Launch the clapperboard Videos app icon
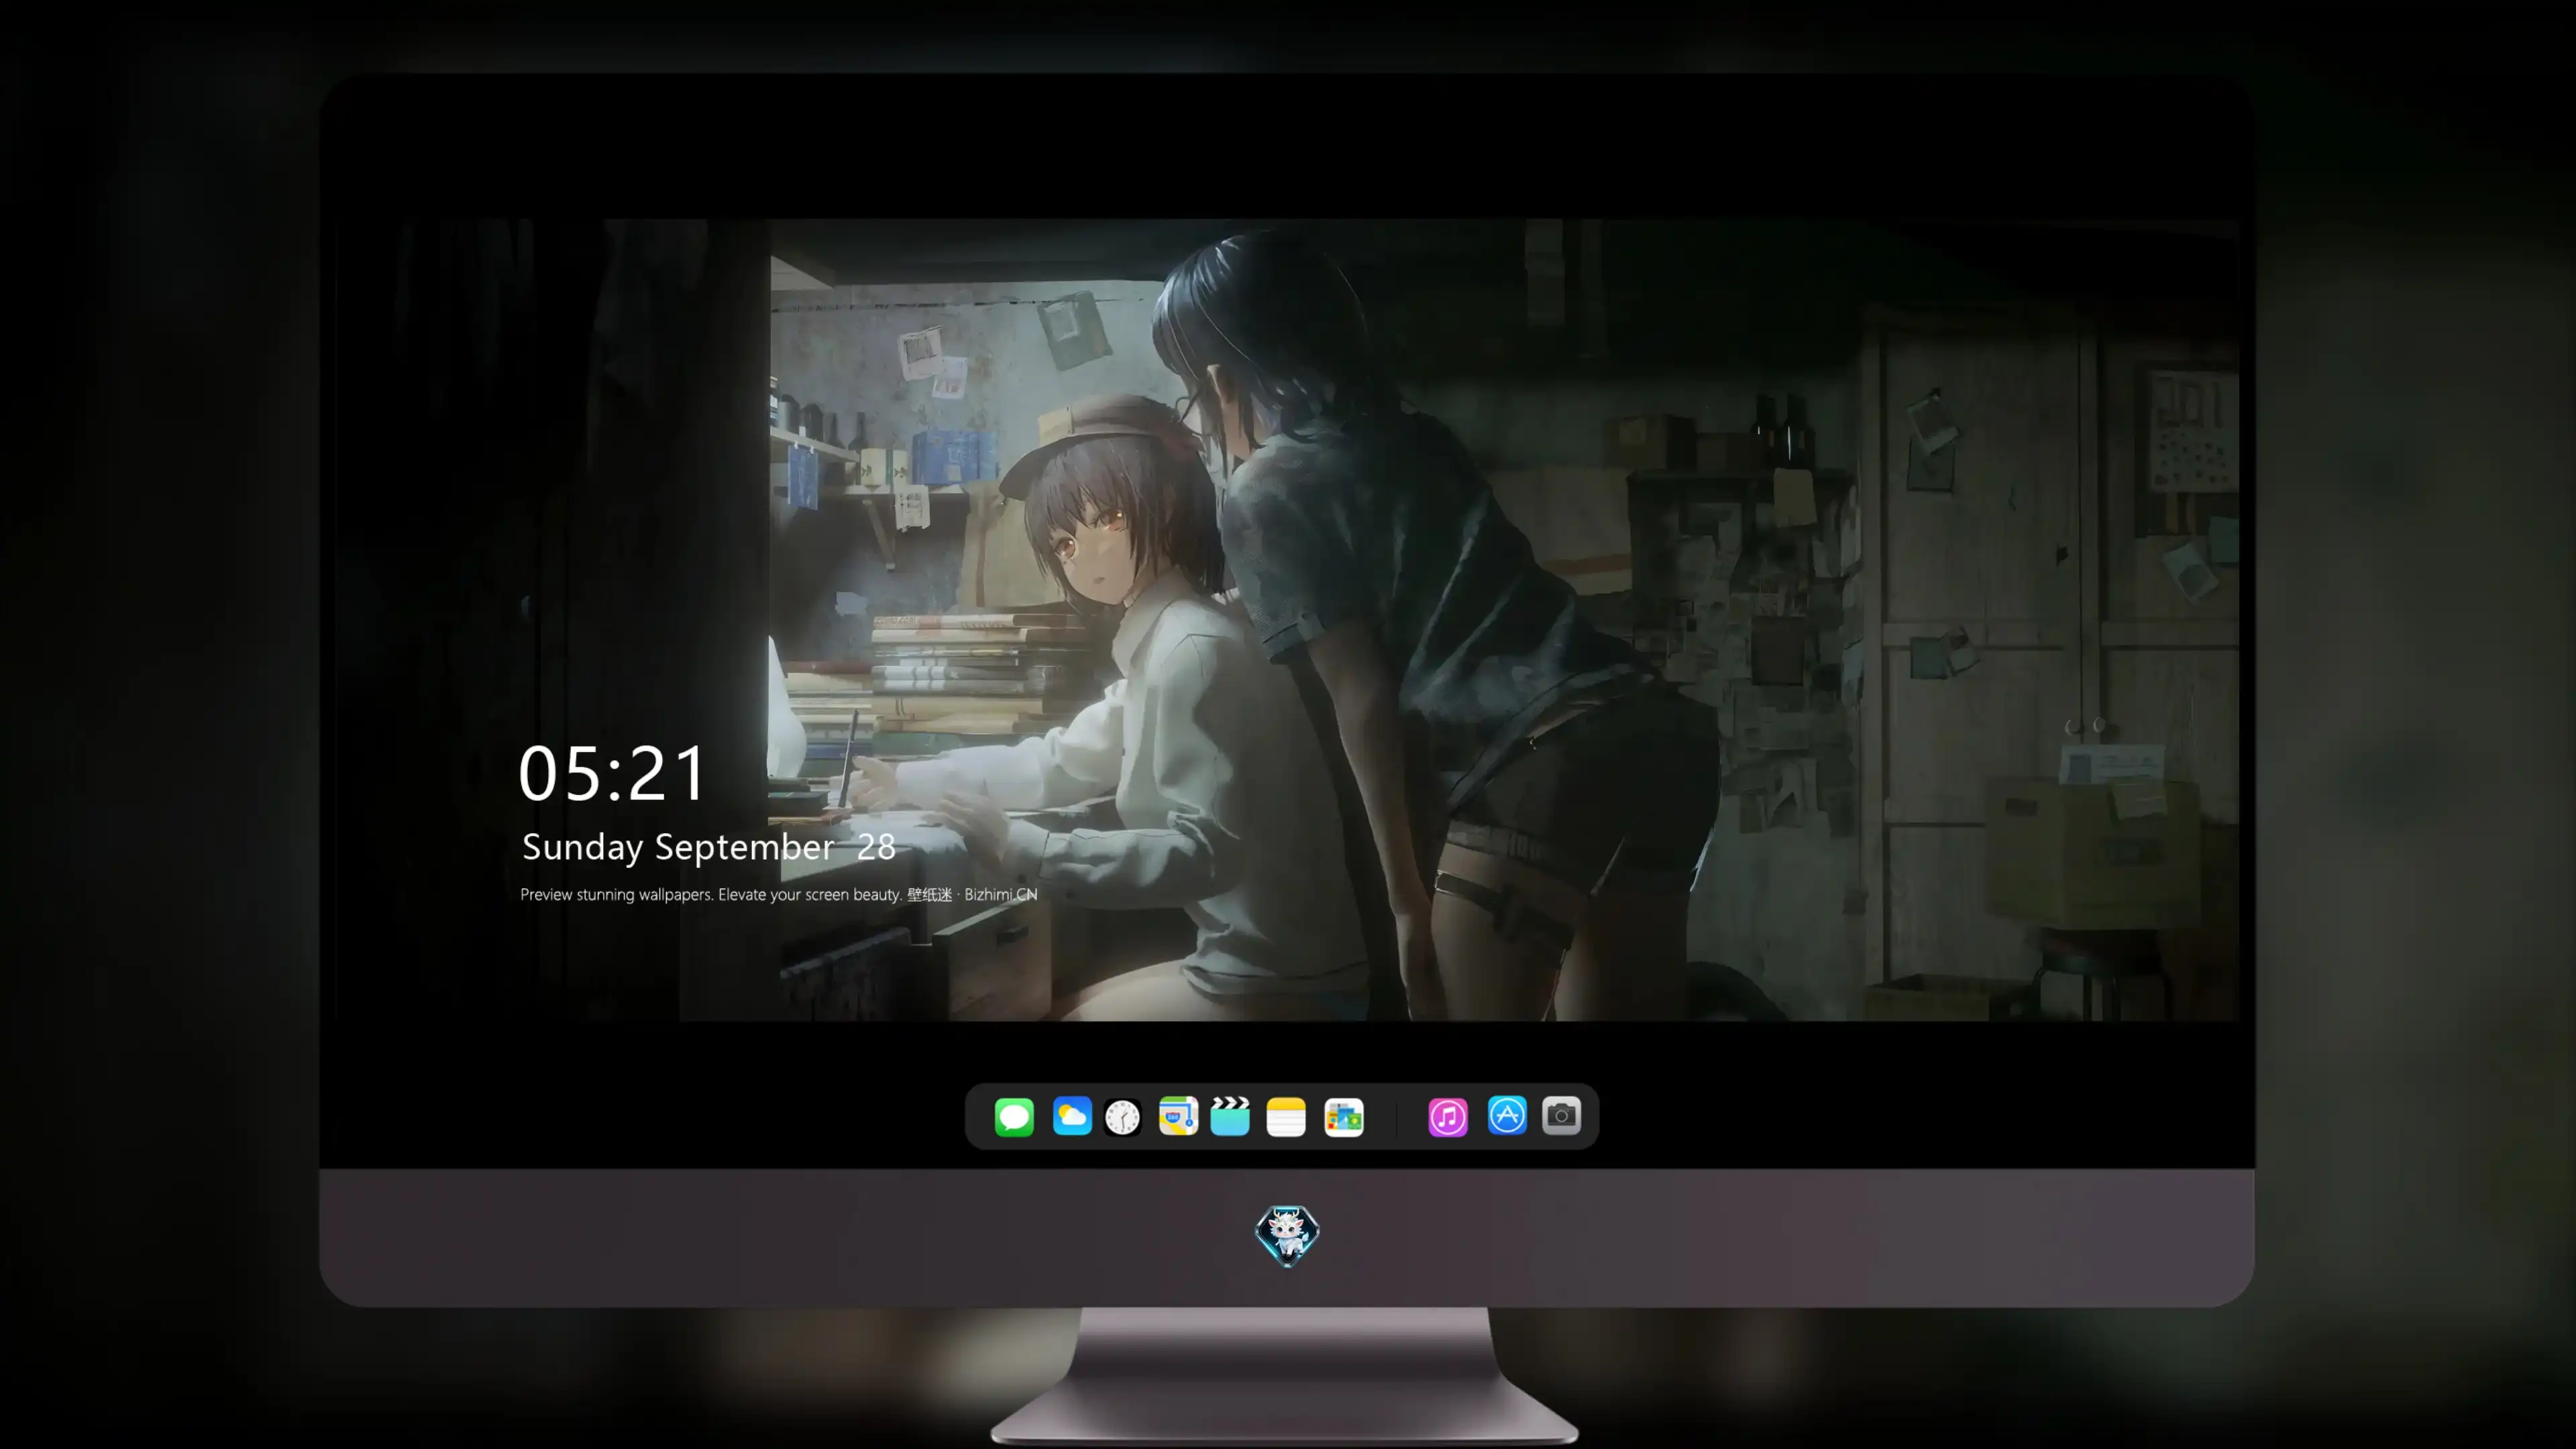2576x1449 pixels. pos(1230,1116)
